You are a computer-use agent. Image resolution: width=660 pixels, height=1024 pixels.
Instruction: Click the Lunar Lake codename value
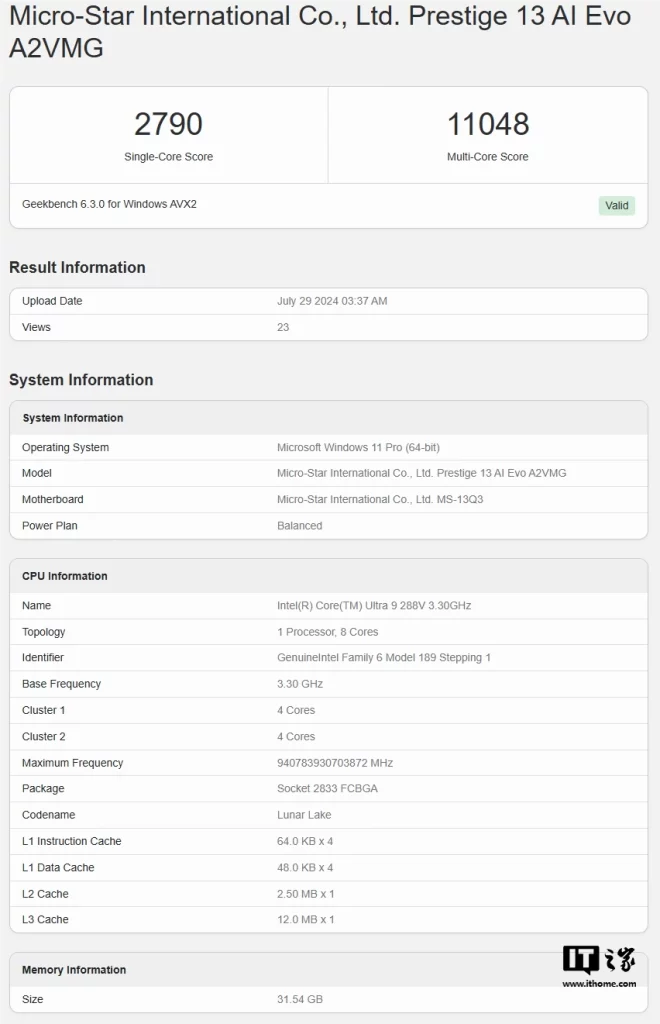coord(304,815)
